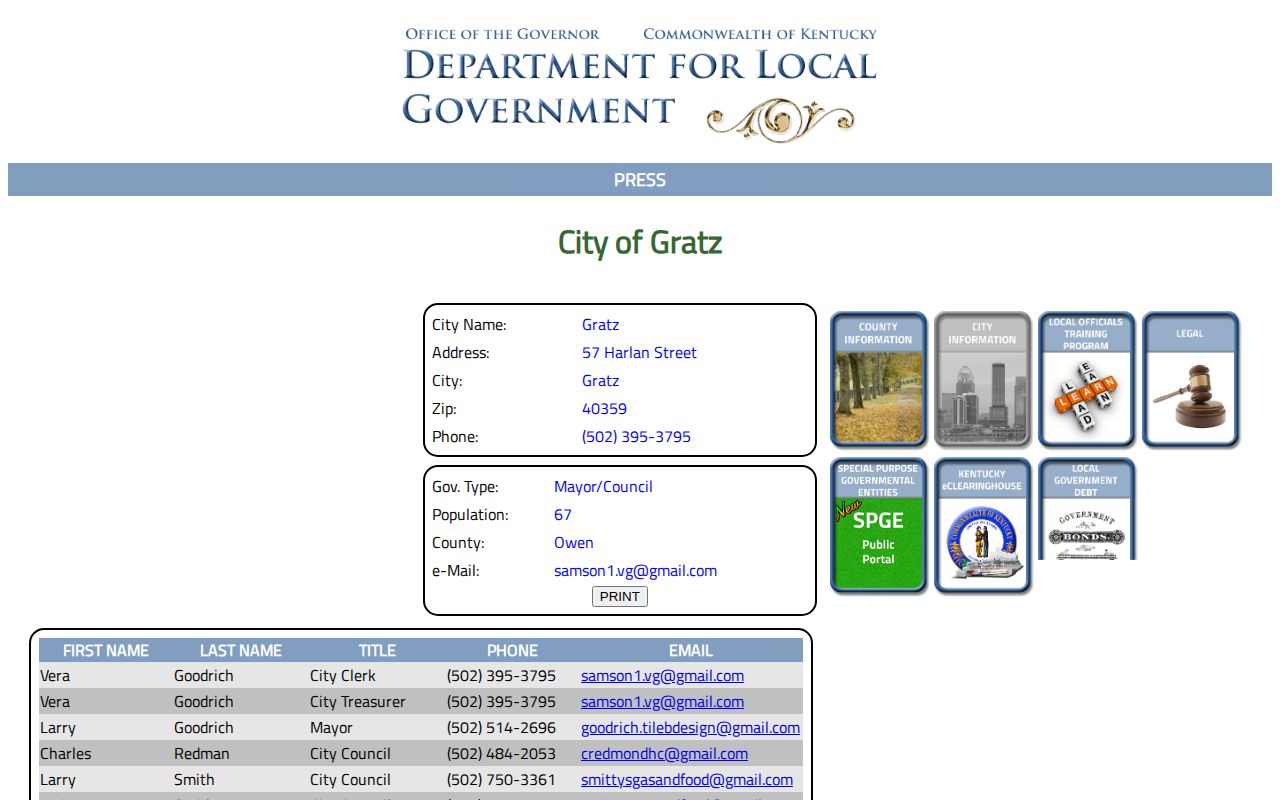Viewport: 1280px width, 800px height.
Task: Select the zip code 40359
Action: (604, 409)
